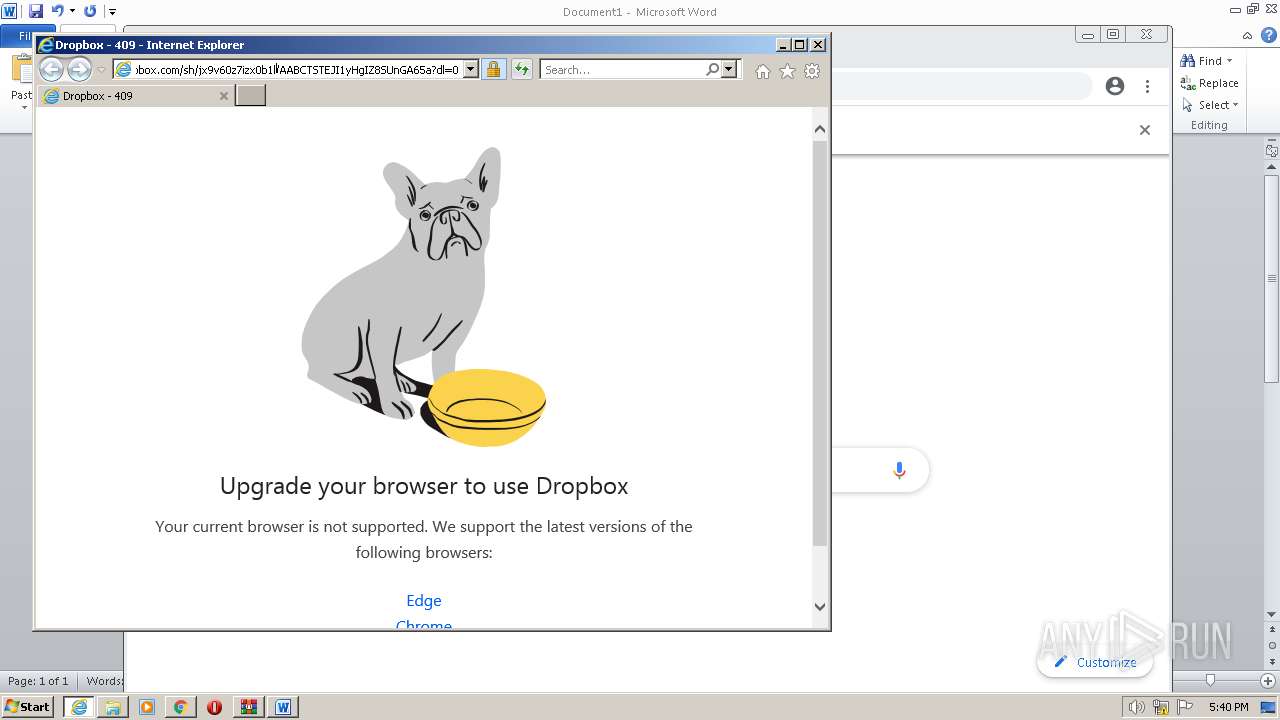Open the Select dropdown in Word
The height and width of the screenshot is (720, 1280).
(1210, 105)
